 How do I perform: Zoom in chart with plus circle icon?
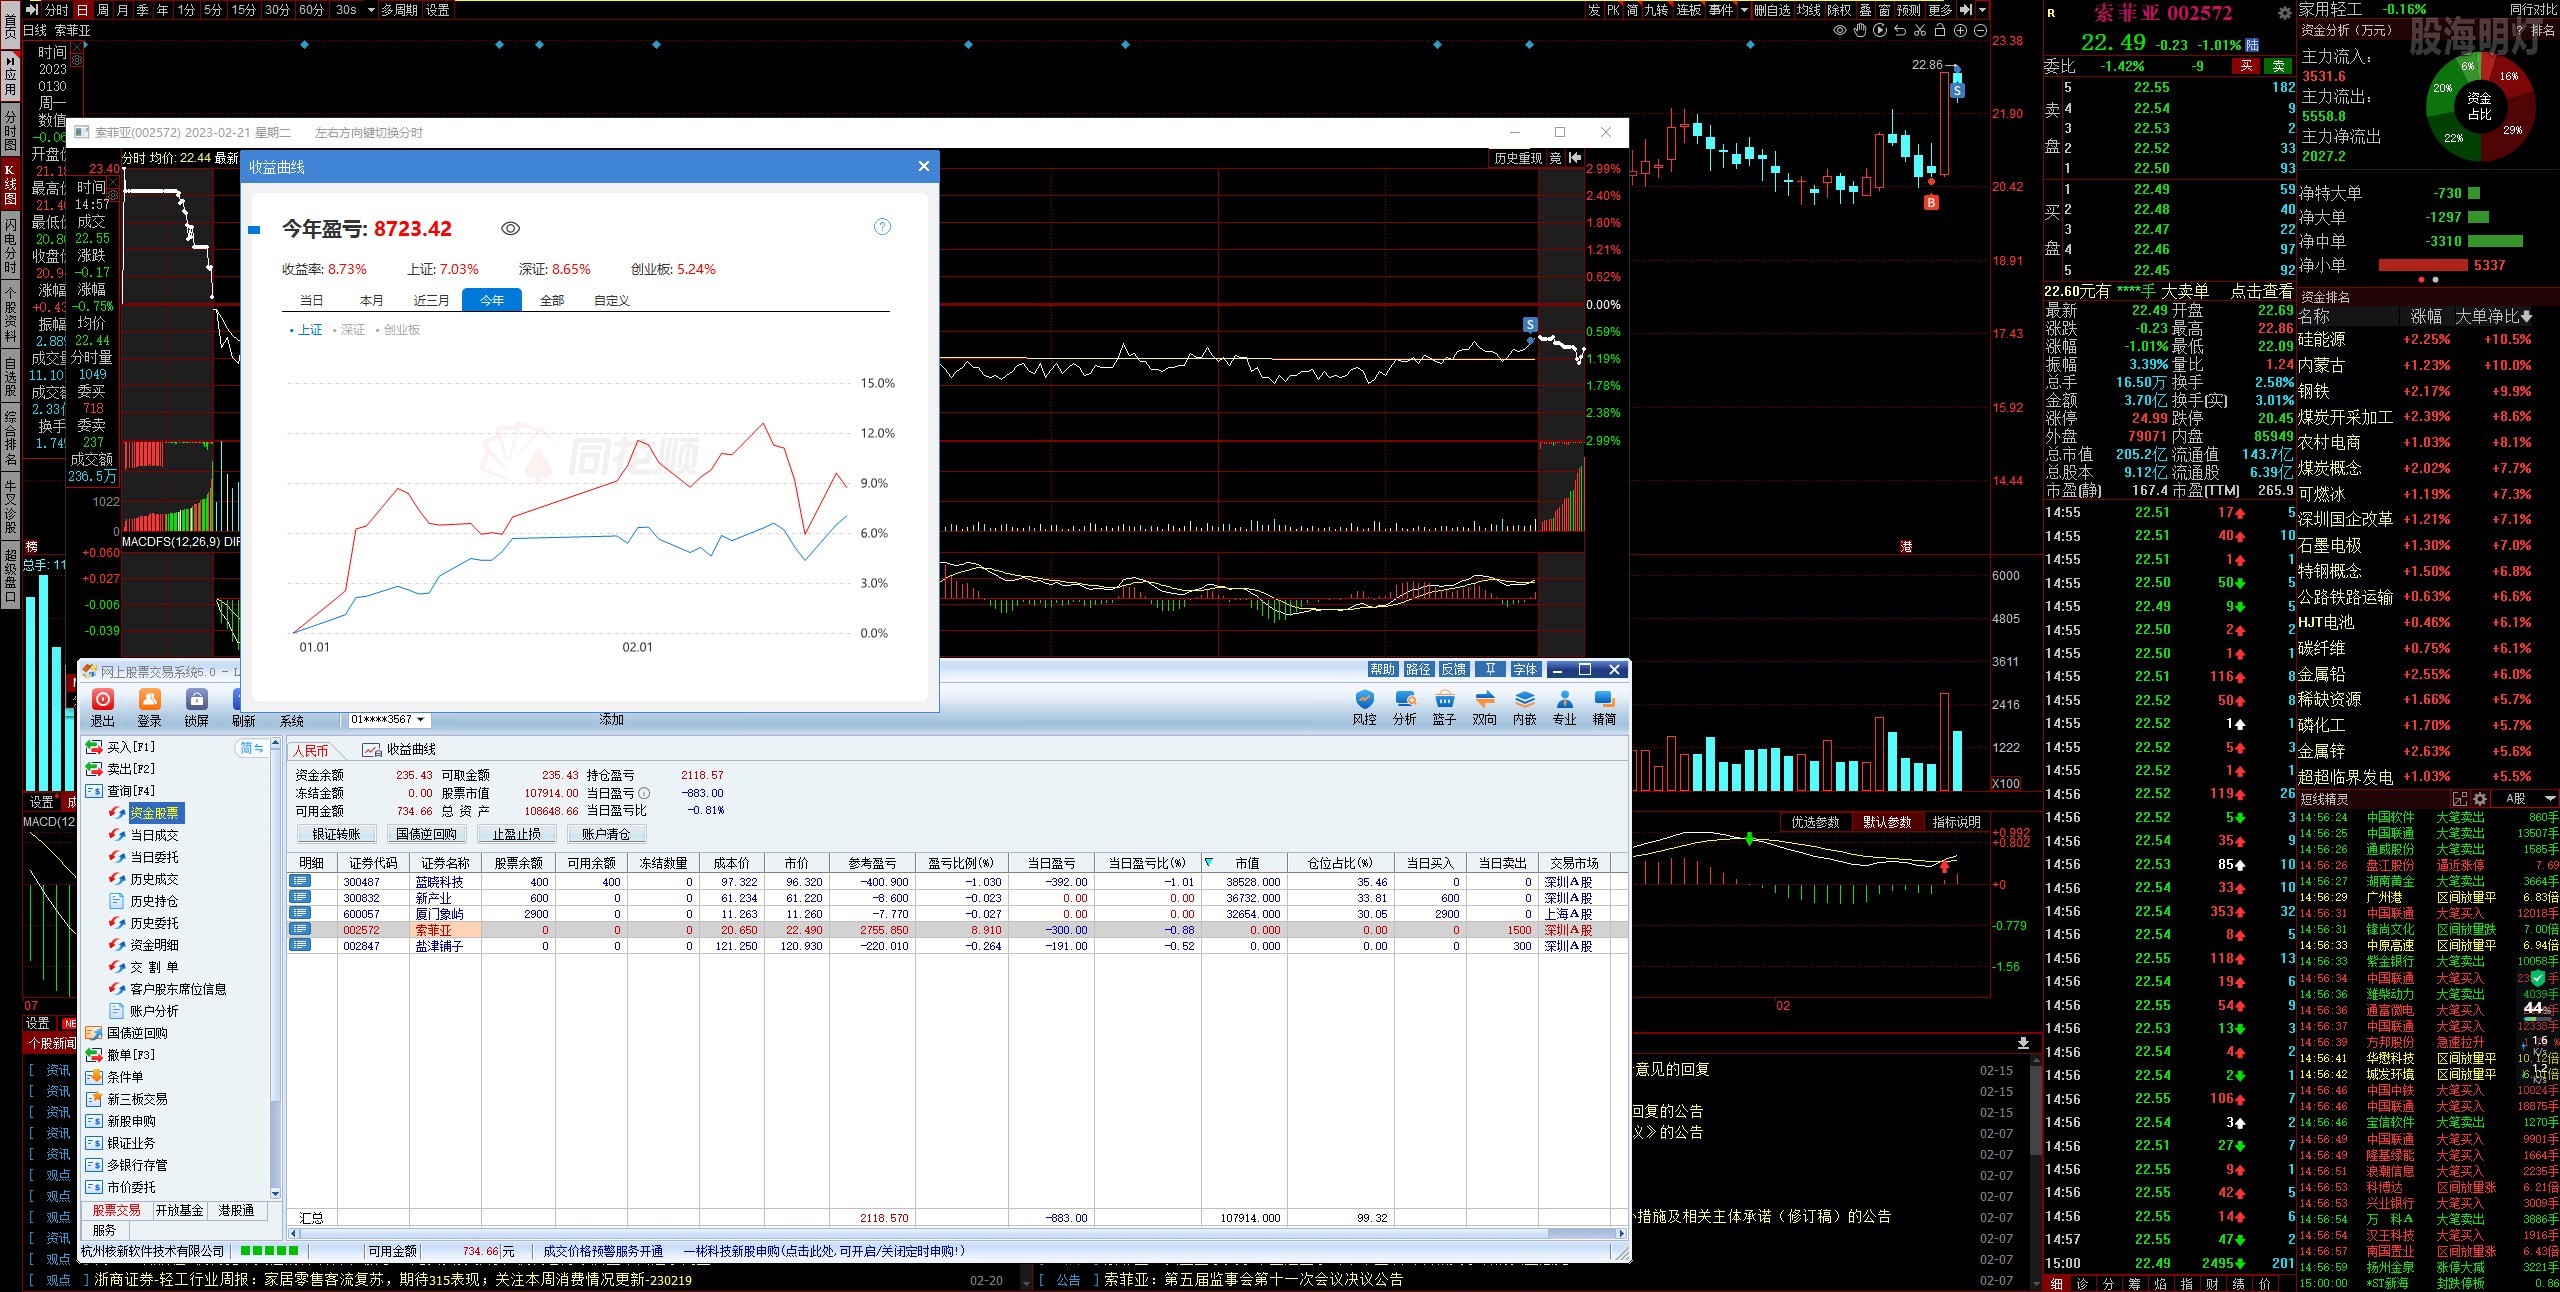pyautogui.click(x=1960, y=30)
